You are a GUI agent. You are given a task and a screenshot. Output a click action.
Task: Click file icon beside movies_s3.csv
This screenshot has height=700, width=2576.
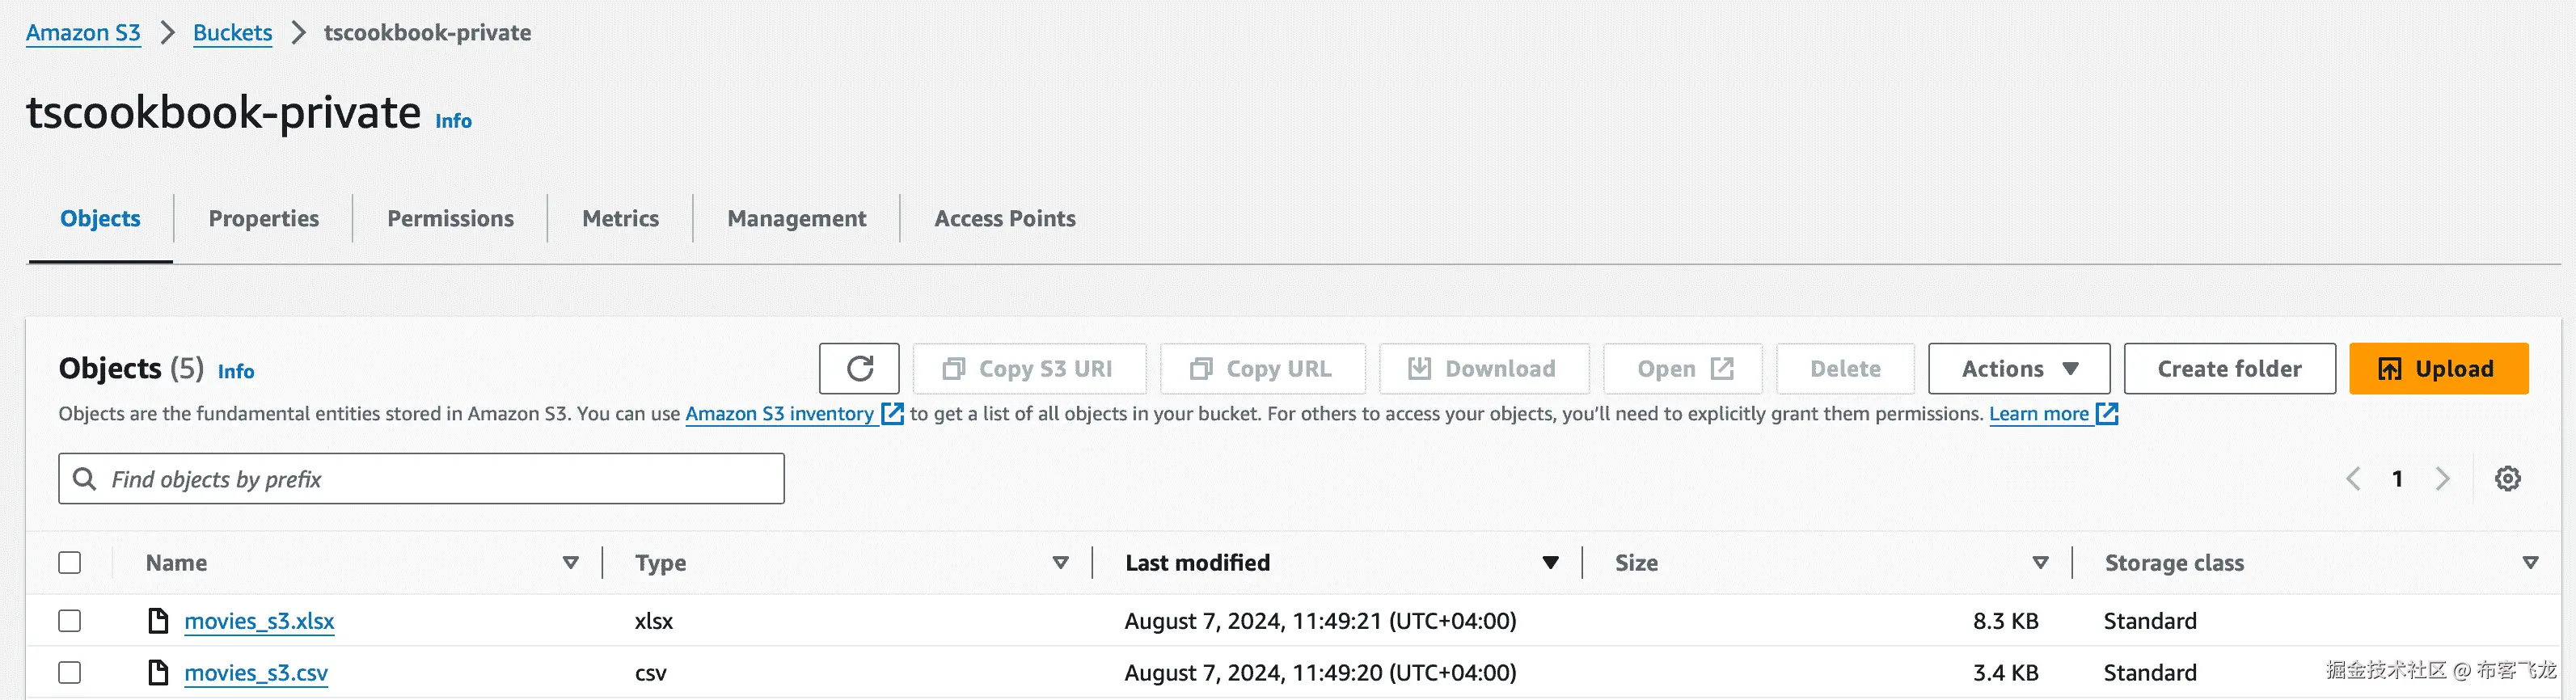[x=158, y=673]
